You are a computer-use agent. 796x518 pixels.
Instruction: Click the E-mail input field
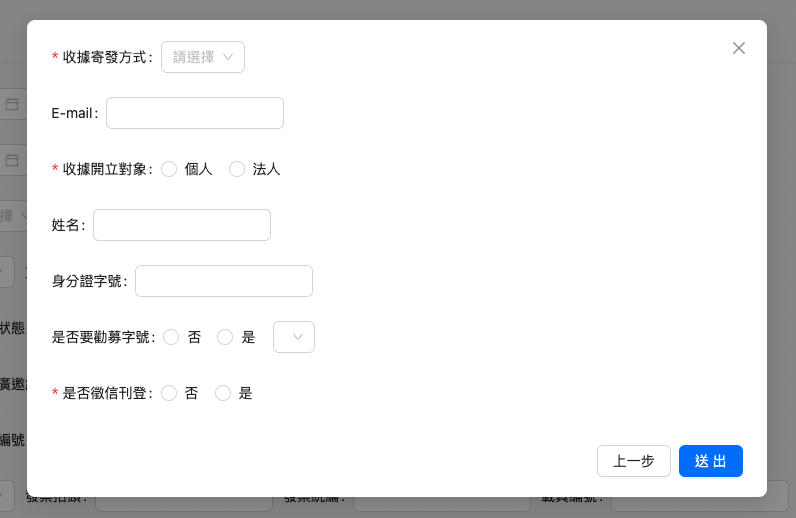(195, 113)
